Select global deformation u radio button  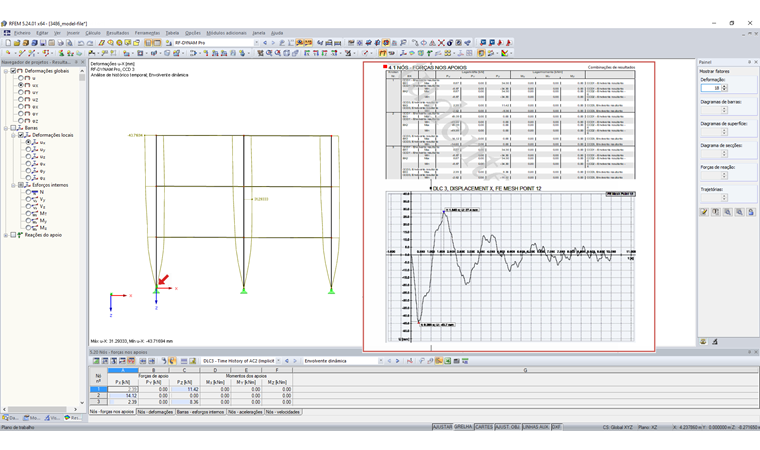pos(21,78)
